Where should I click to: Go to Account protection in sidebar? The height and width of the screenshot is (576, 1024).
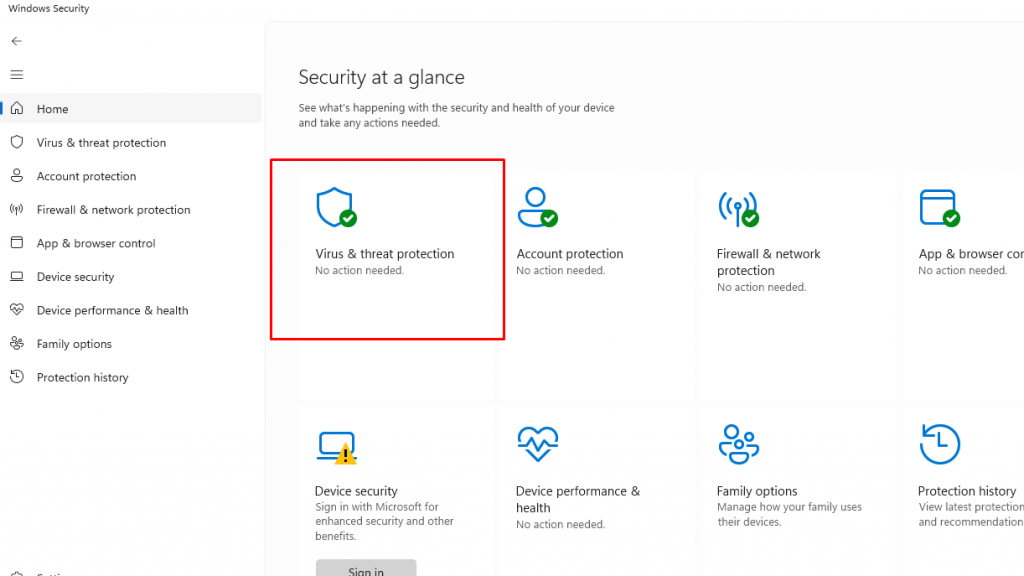tap(131, 176)
